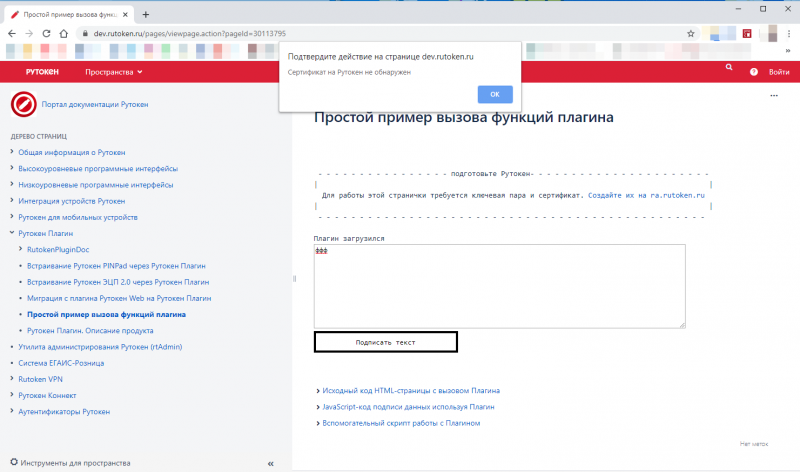Expand the Рутокен Коннект node
This screenshot has height=472, width=800.
coord(12,395)
